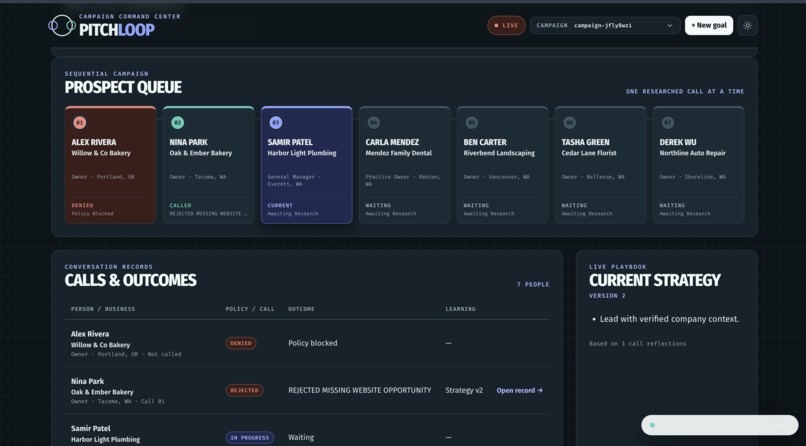Click the PROSPECT QUEUE heading

123,87
